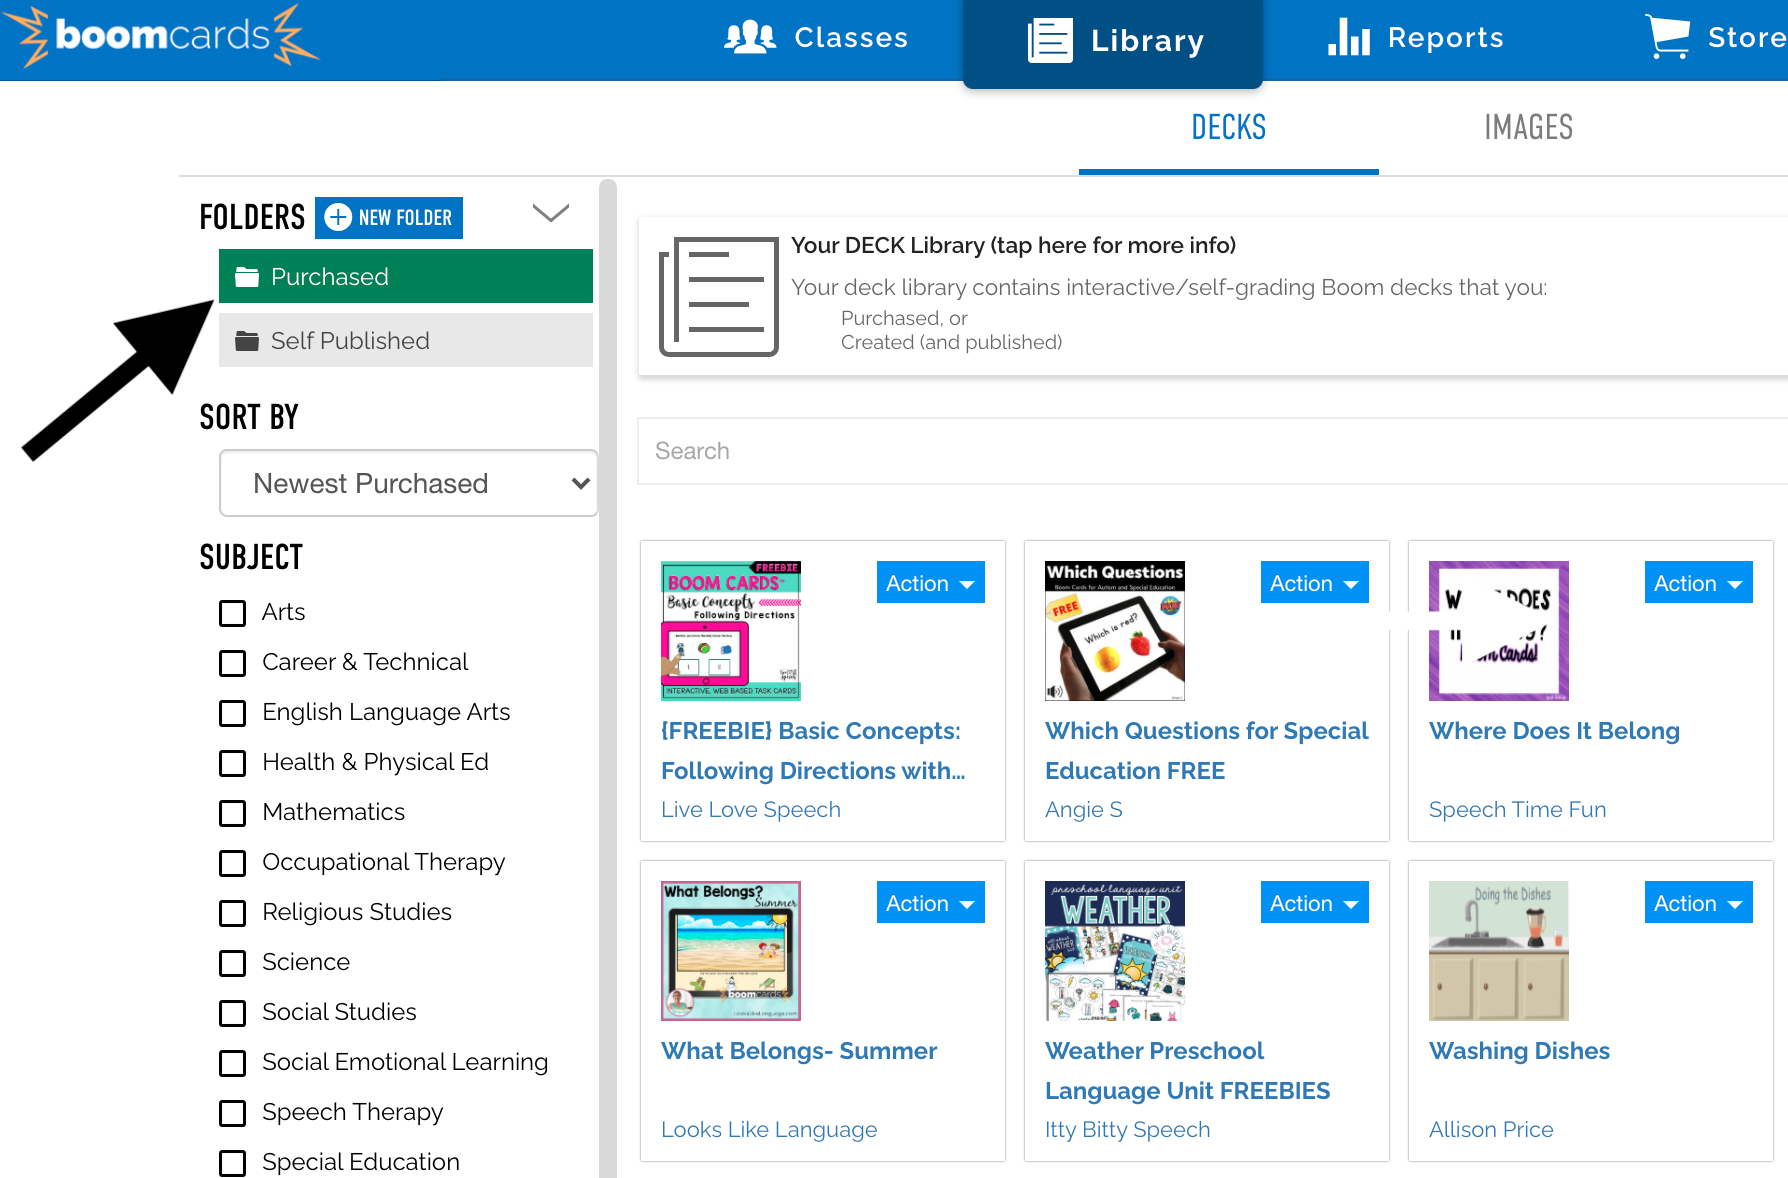The height and width of the screenshot is (1178, 1788).
Task: Open the Newest Purchased sort dropdown
Action: click(x=408, y=483)
